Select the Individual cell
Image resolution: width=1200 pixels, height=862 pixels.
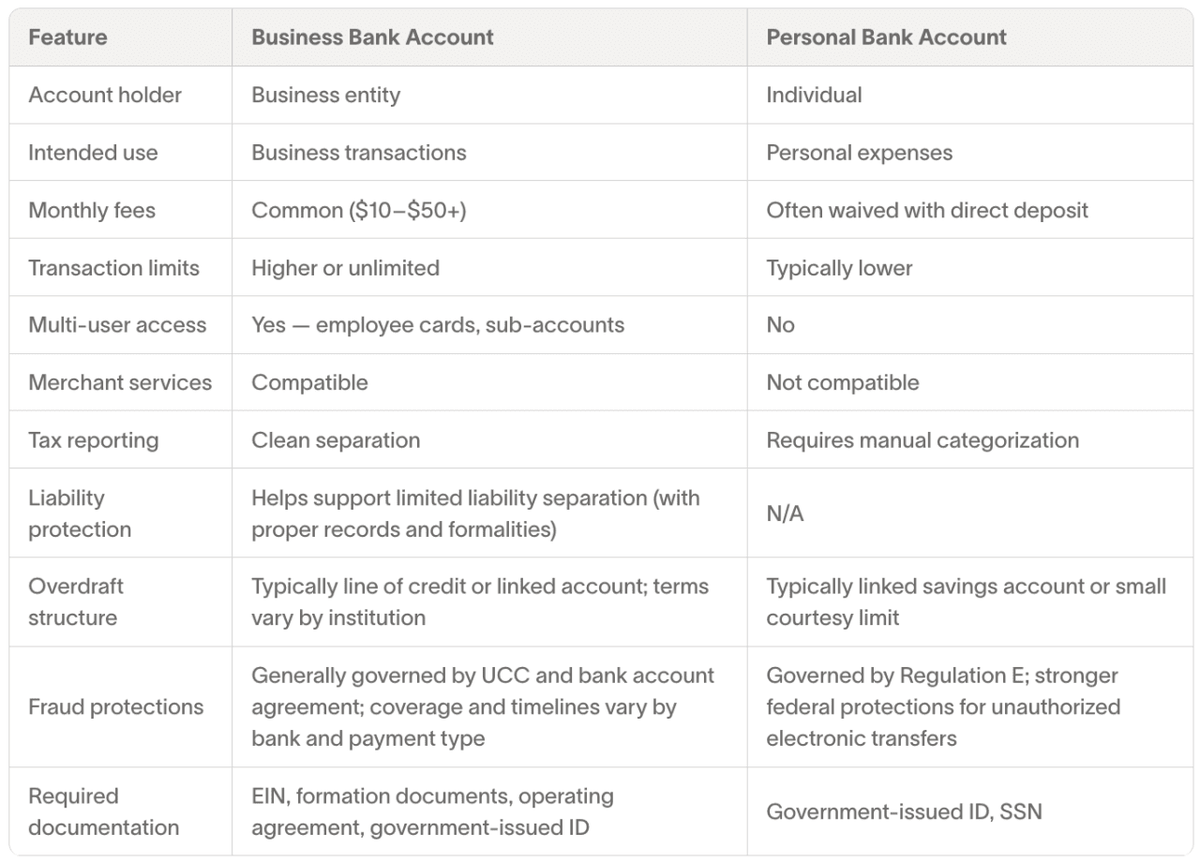point(814,95)
